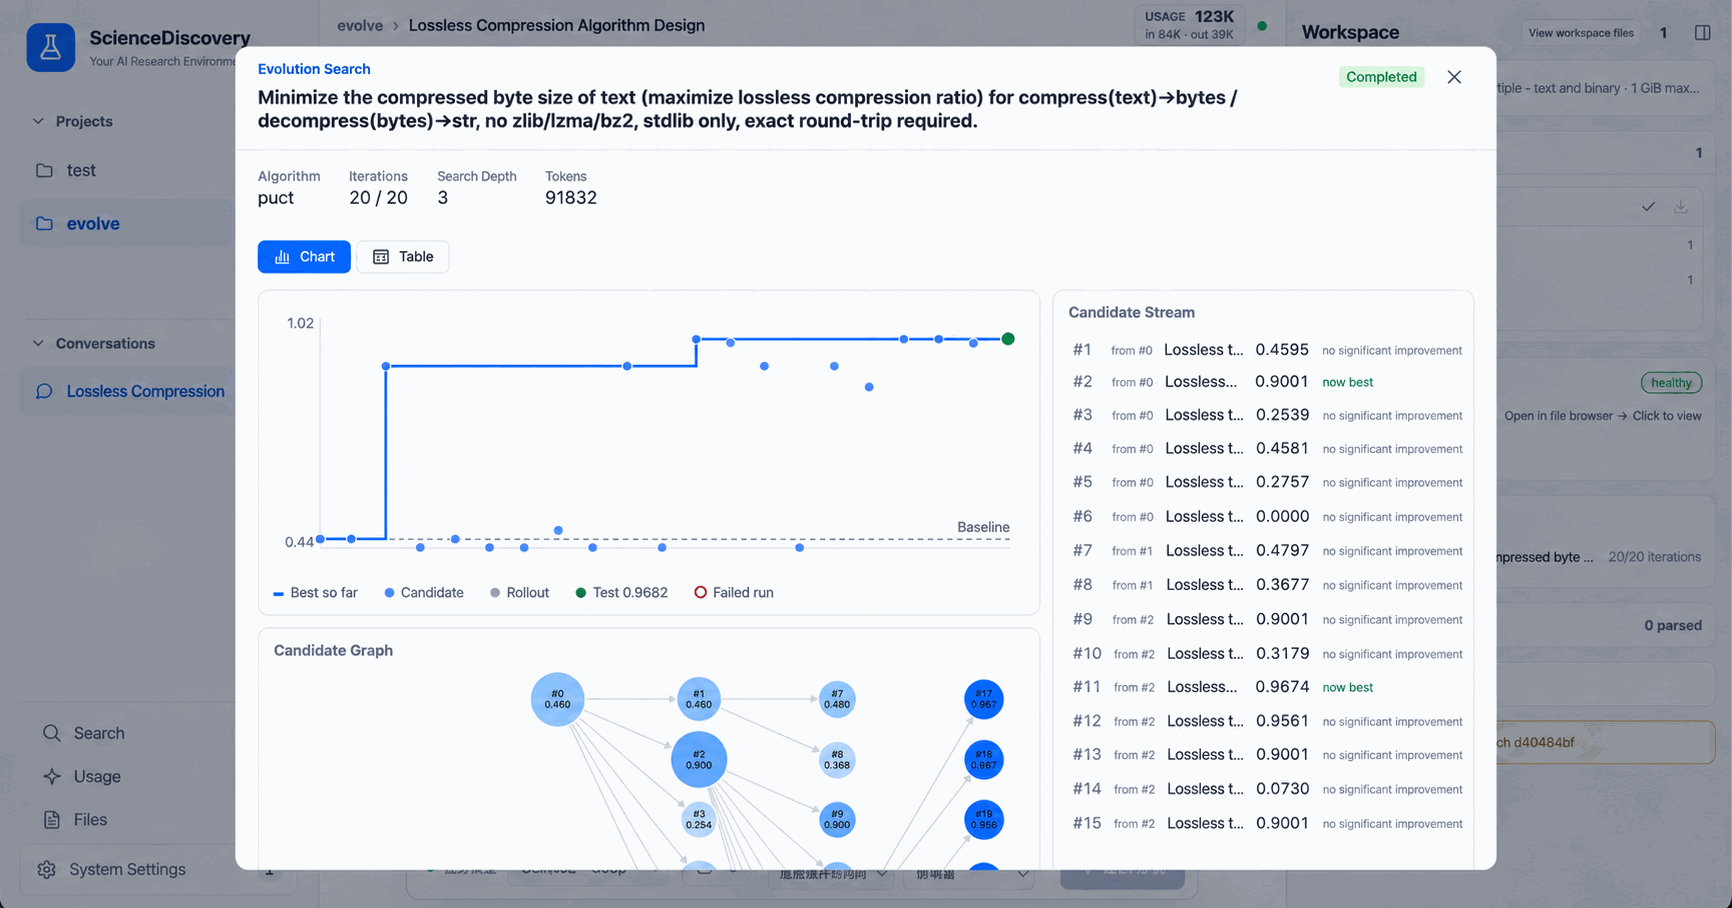This screenshot has width=1732, height=908.
Task: Open the test project folder icon
Action: (44, 170)
